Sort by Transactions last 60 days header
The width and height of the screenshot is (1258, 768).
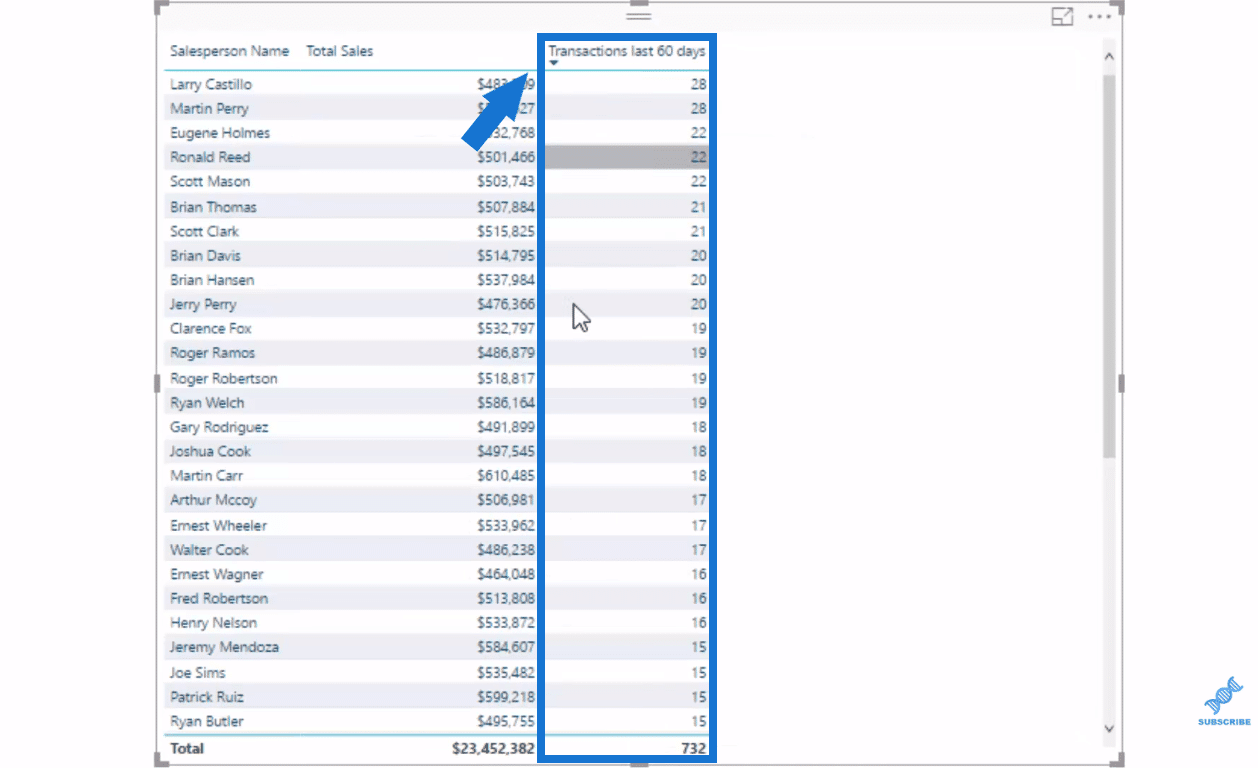click(627, 51)
